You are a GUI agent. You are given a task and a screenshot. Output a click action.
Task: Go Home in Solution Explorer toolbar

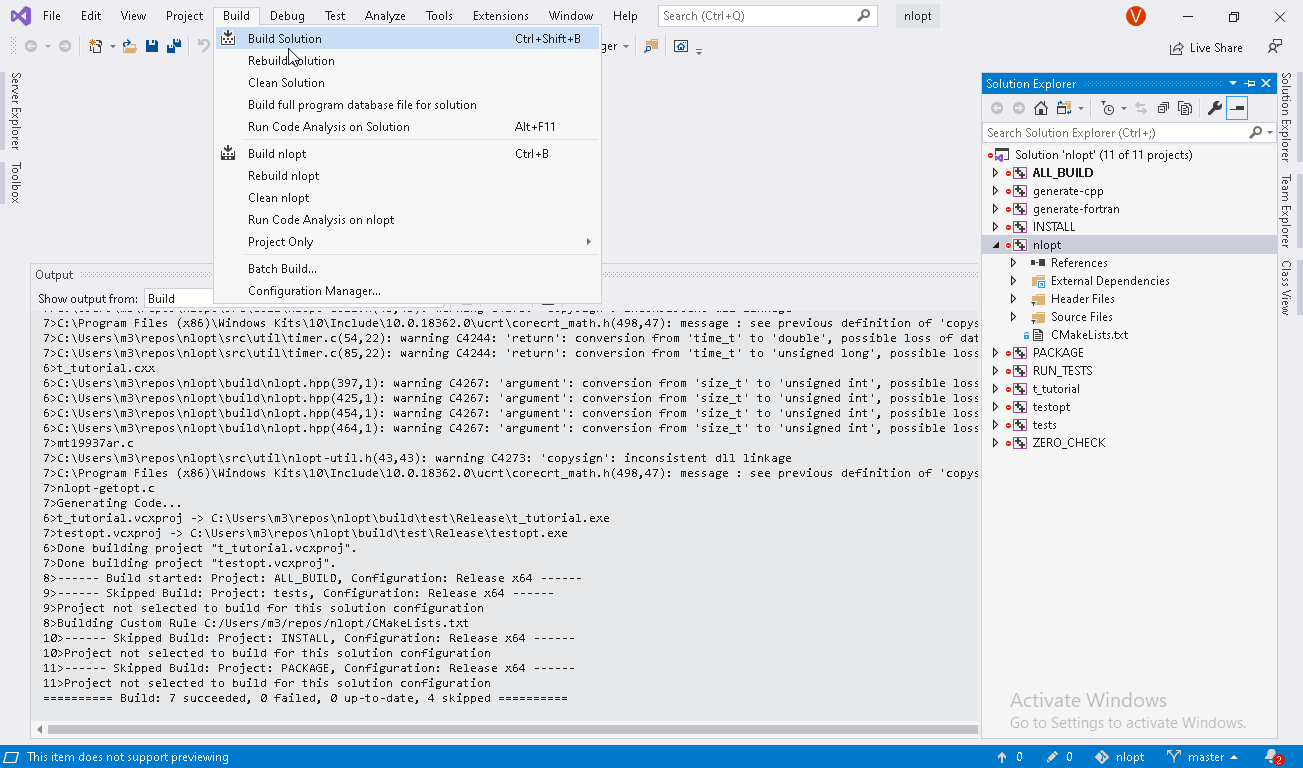(x=1041, y=108)
